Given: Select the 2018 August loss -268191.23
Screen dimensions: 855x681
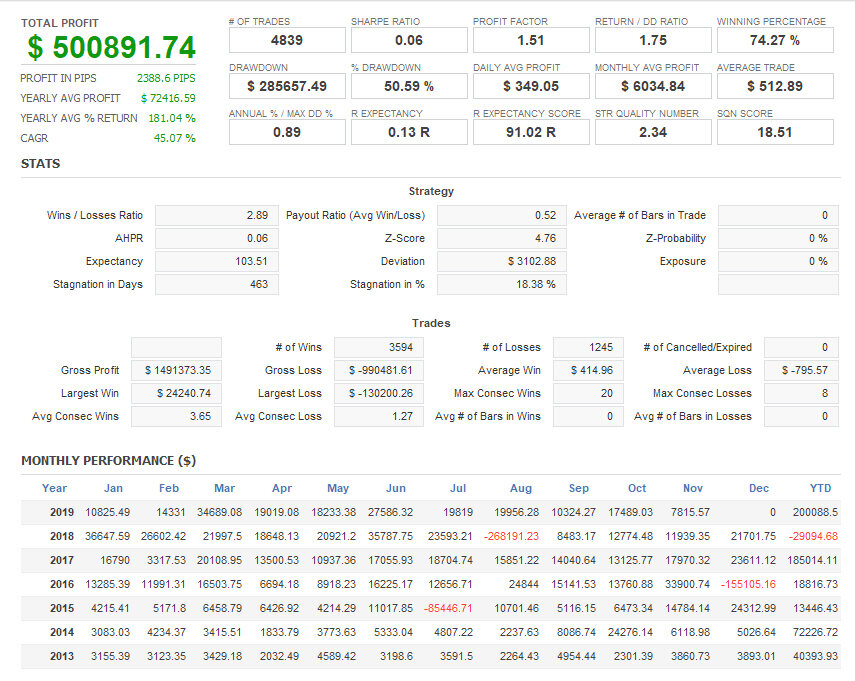Looking at the screenshot, I should (x=511, y=536).
